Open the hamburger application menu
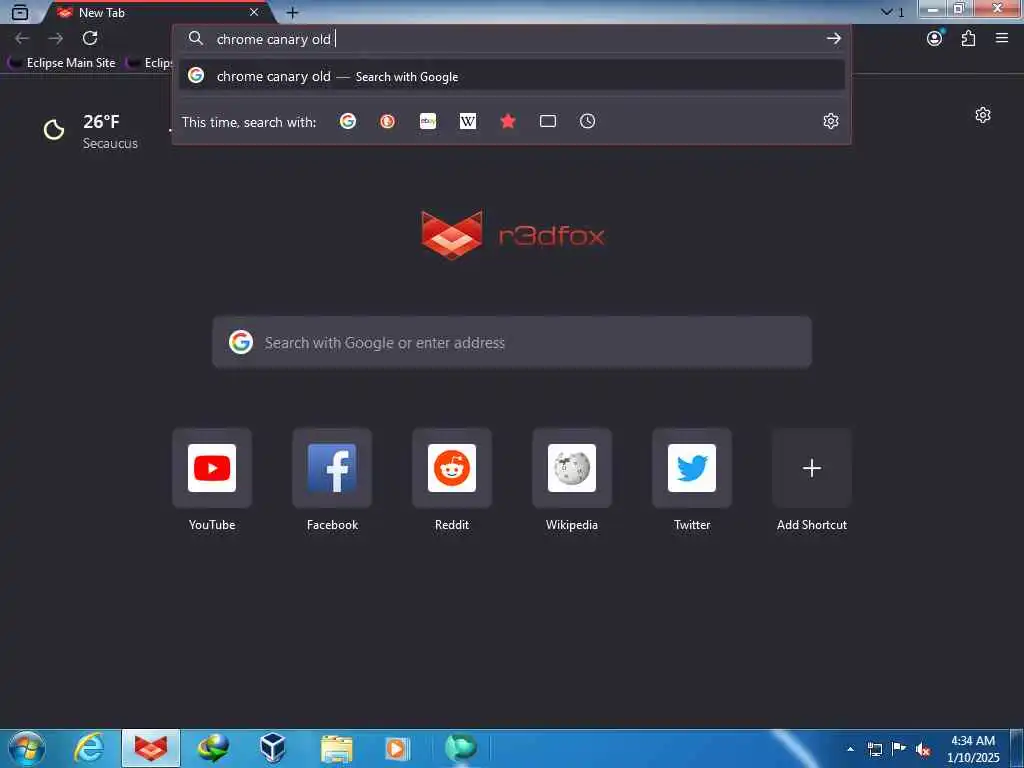Screen dimensions: 1024x768 click(x=1001, y=38)
